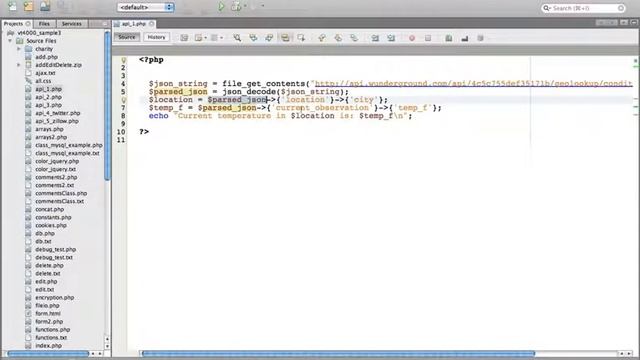Viewport: 640px width, 360px height.
Task: Click the editor horizontal scrollbar
Action: click(x=338, y=353)
